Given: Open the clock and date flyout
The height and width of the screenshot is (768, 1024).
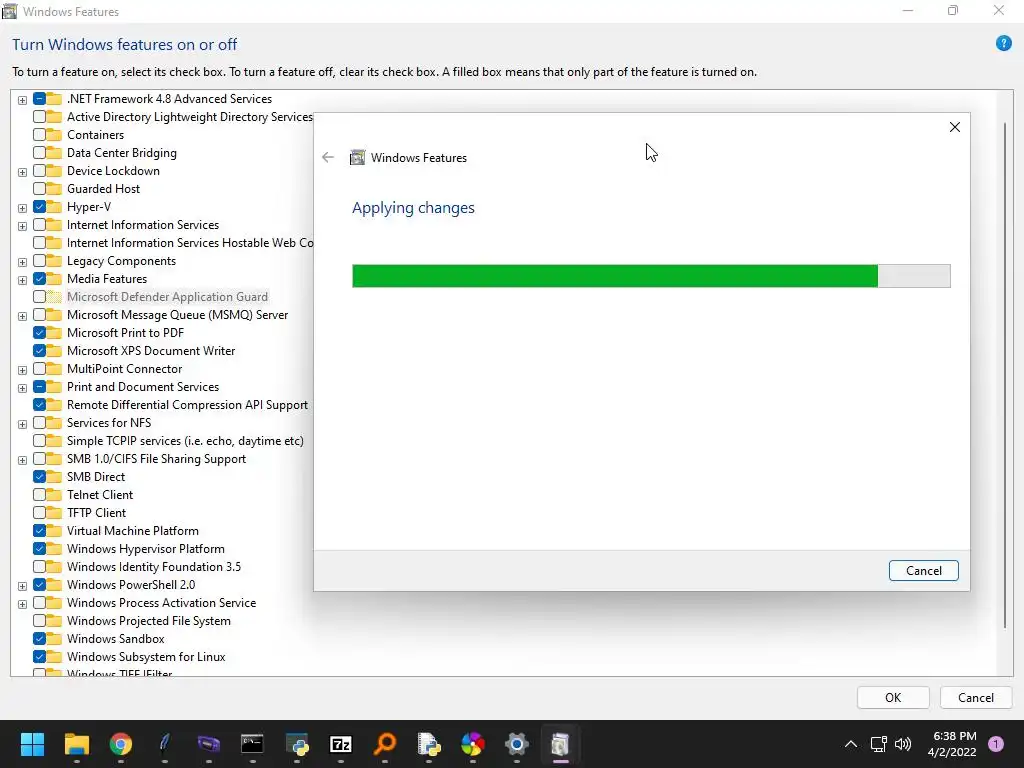Looking at the screenshot, I should [952, 744].
